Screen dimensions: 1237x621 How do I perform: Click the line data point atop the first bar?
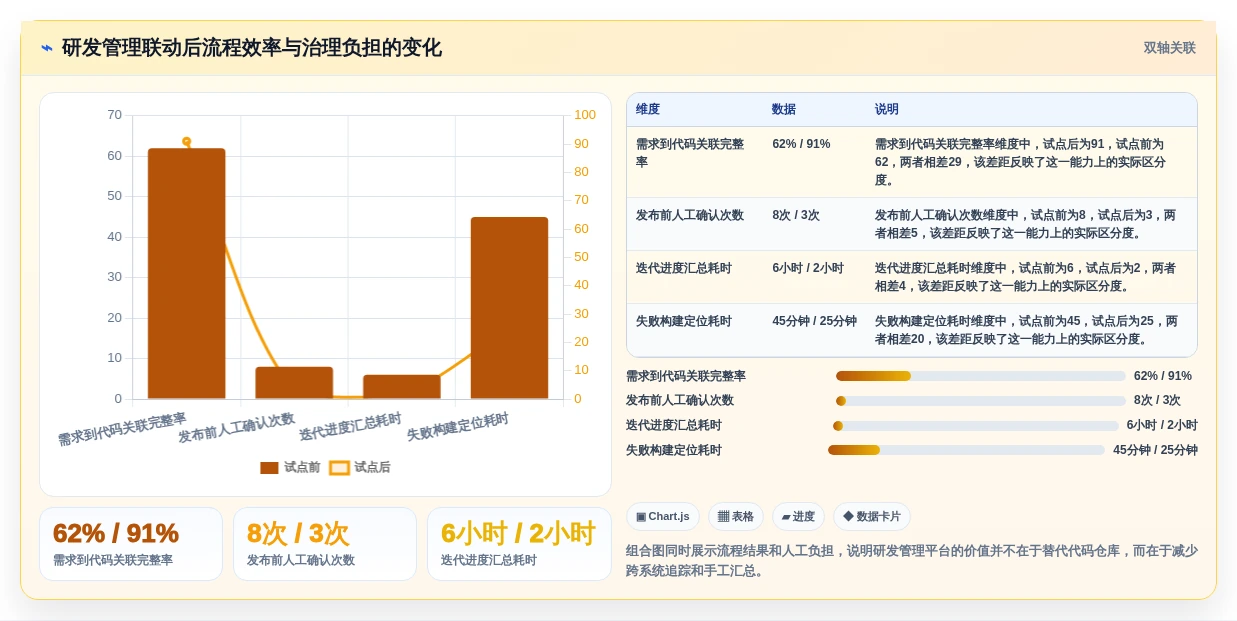point(187,141)
